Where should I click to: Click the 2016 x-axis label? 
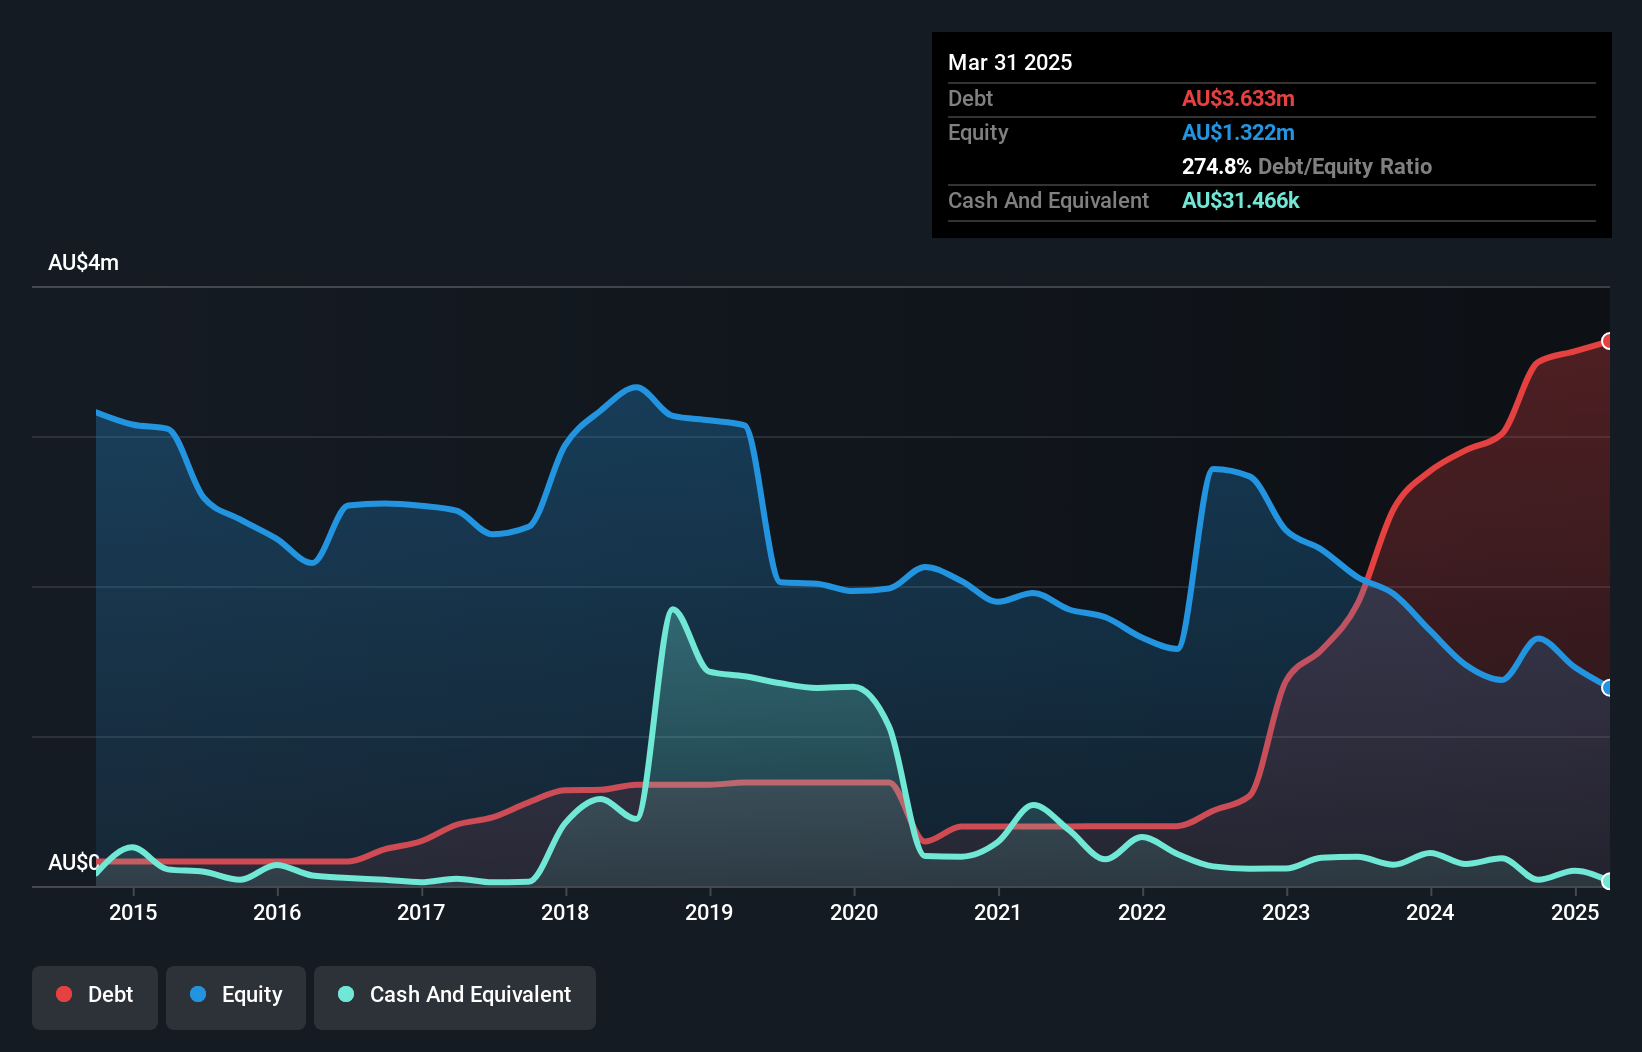pyautogui.click(x=277, y=912)
